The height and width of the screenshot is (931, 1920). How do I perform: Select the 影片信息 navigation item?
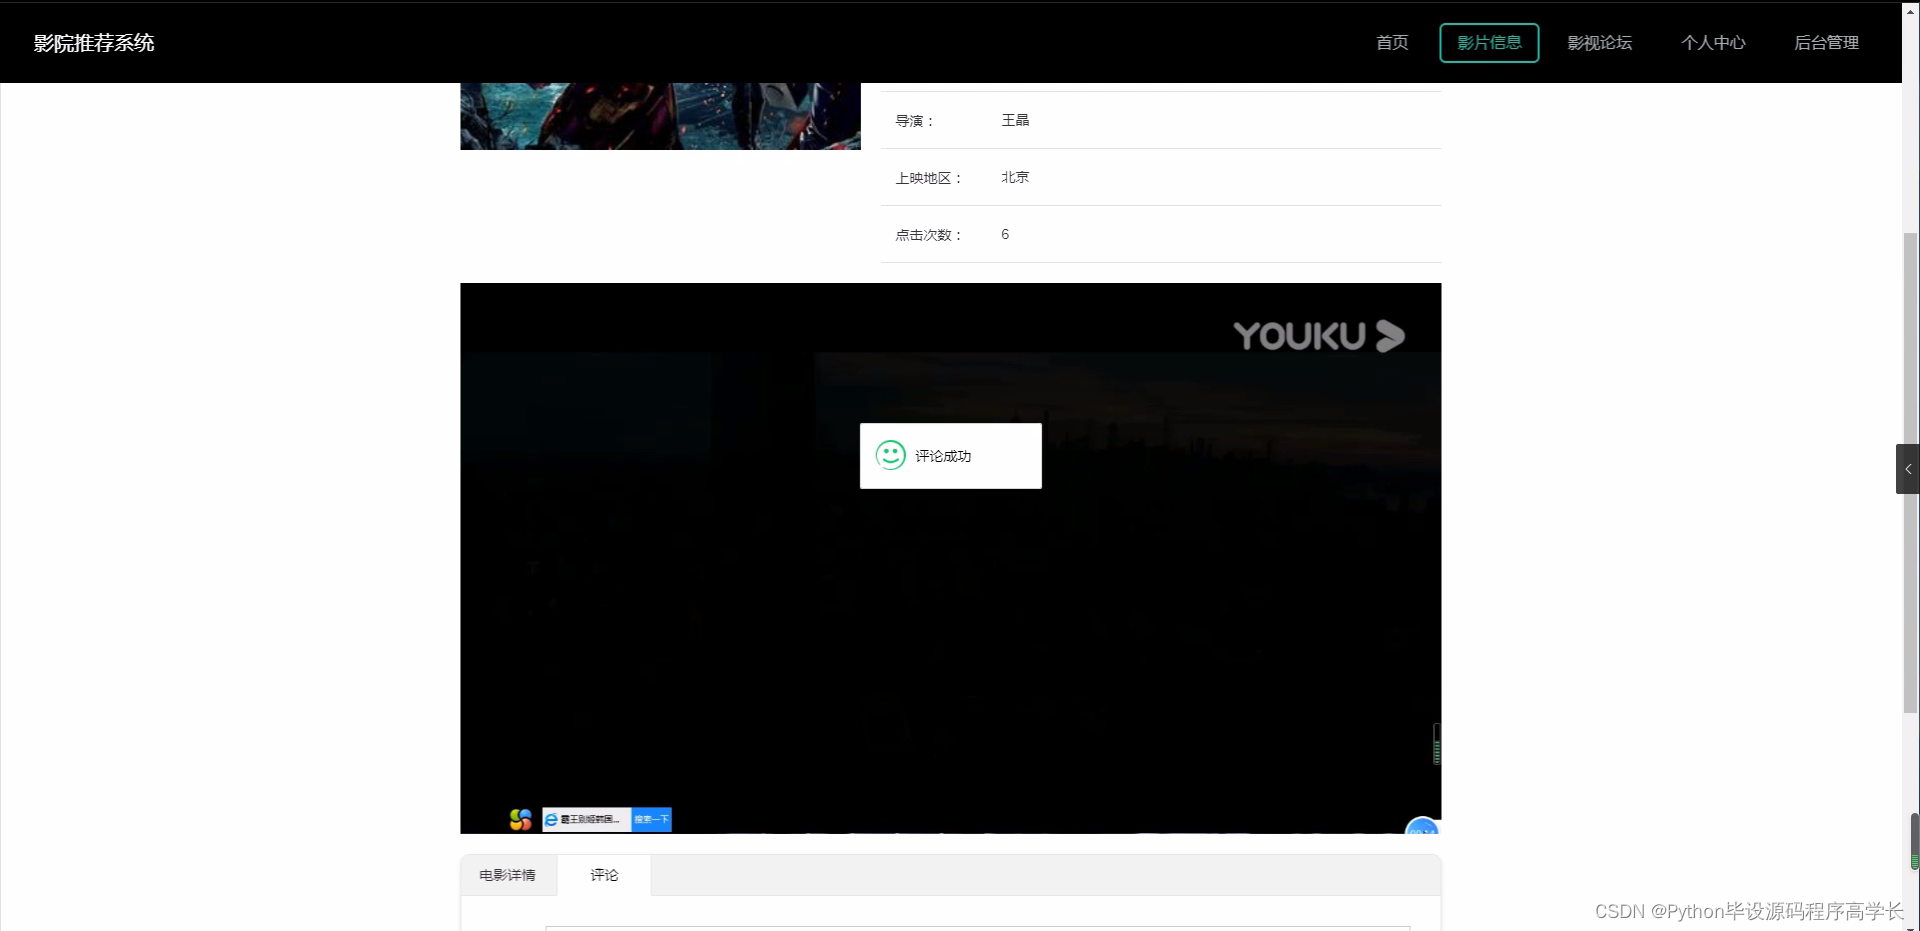1488,42
